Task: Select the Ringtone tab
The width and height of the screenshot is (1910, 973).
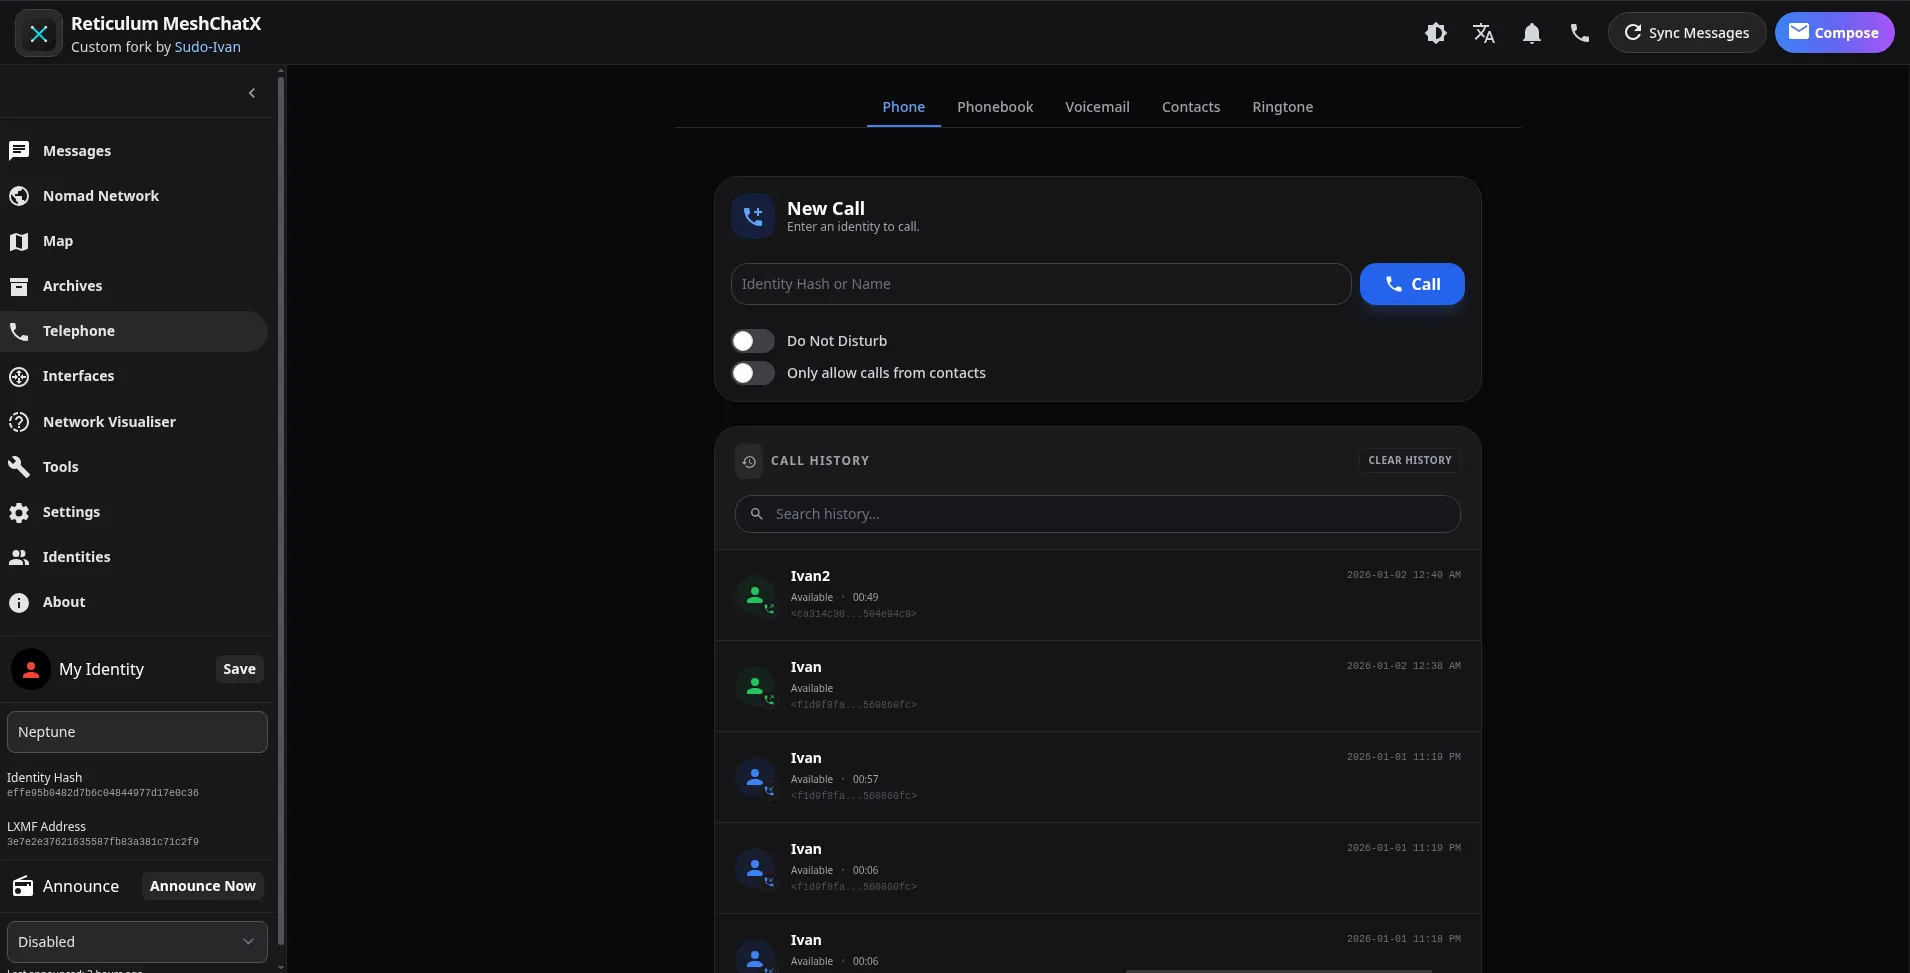Action: point(1282,107)
